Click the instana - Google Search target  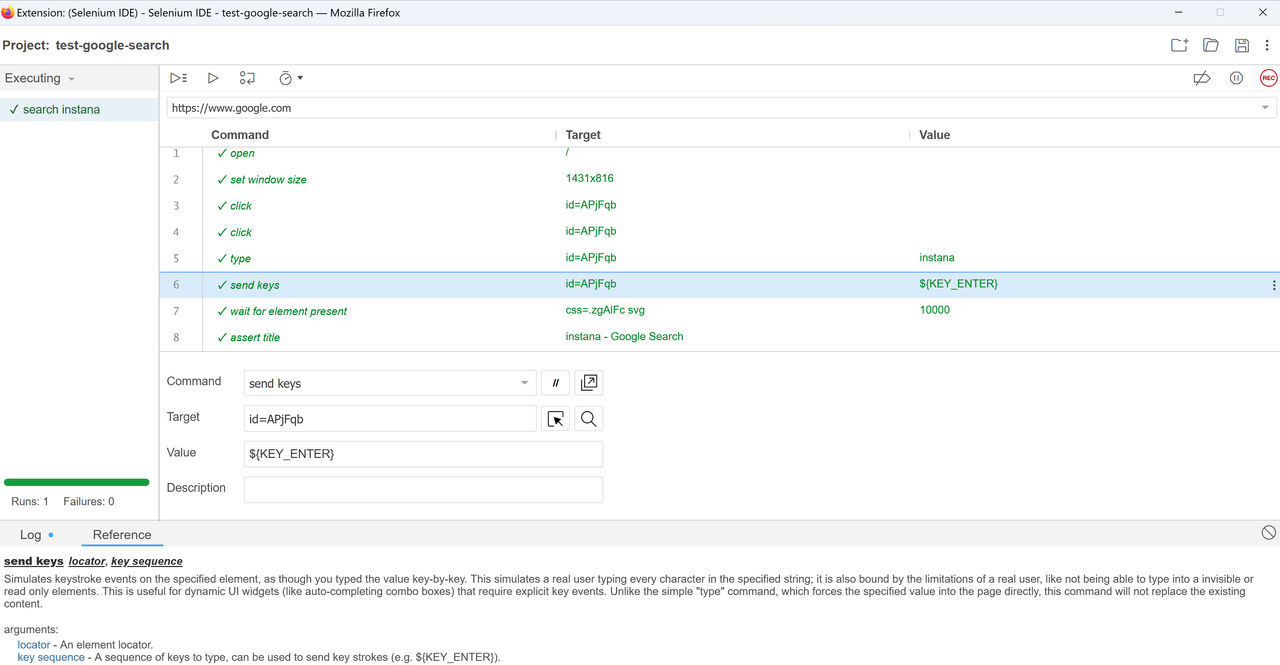click(624, 336)
